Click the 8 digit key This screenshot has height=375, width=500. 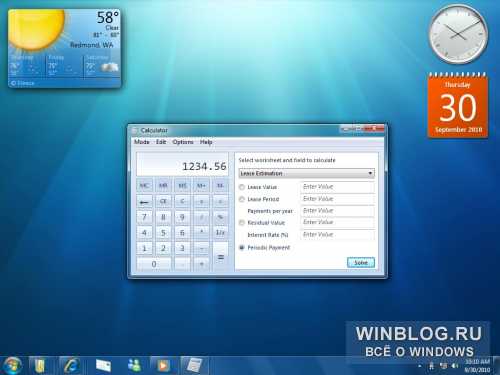coord(163,217)
